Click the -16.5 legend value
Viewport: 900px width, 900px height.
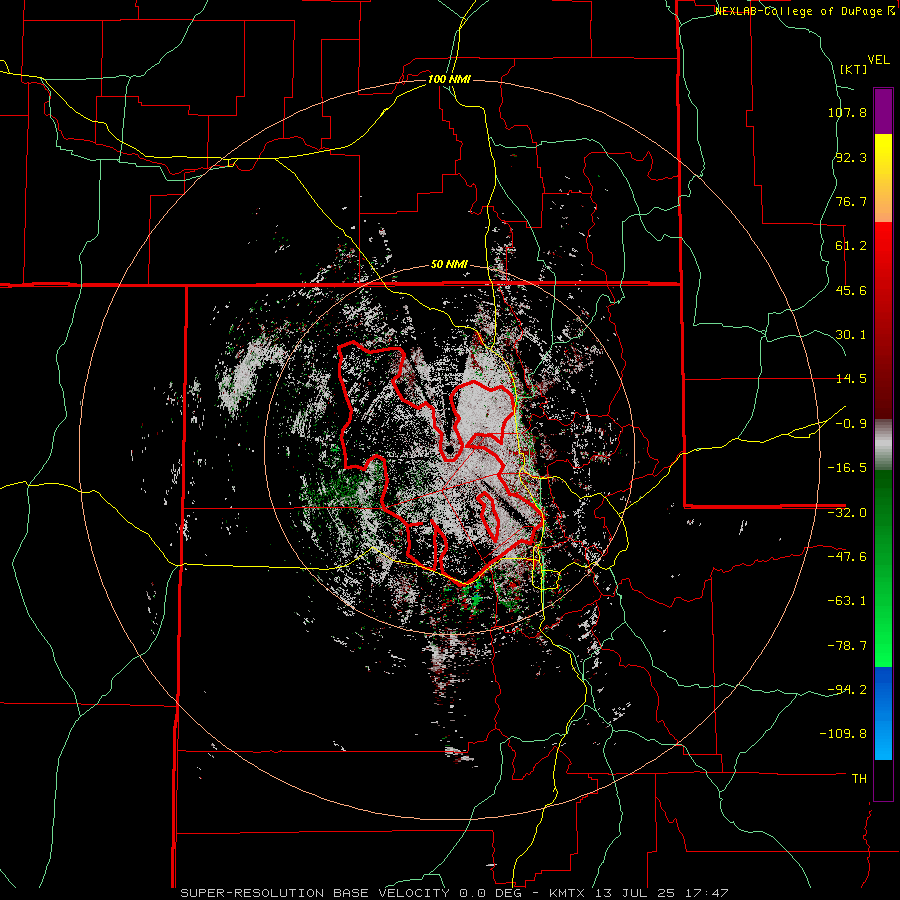coord(847,468)
